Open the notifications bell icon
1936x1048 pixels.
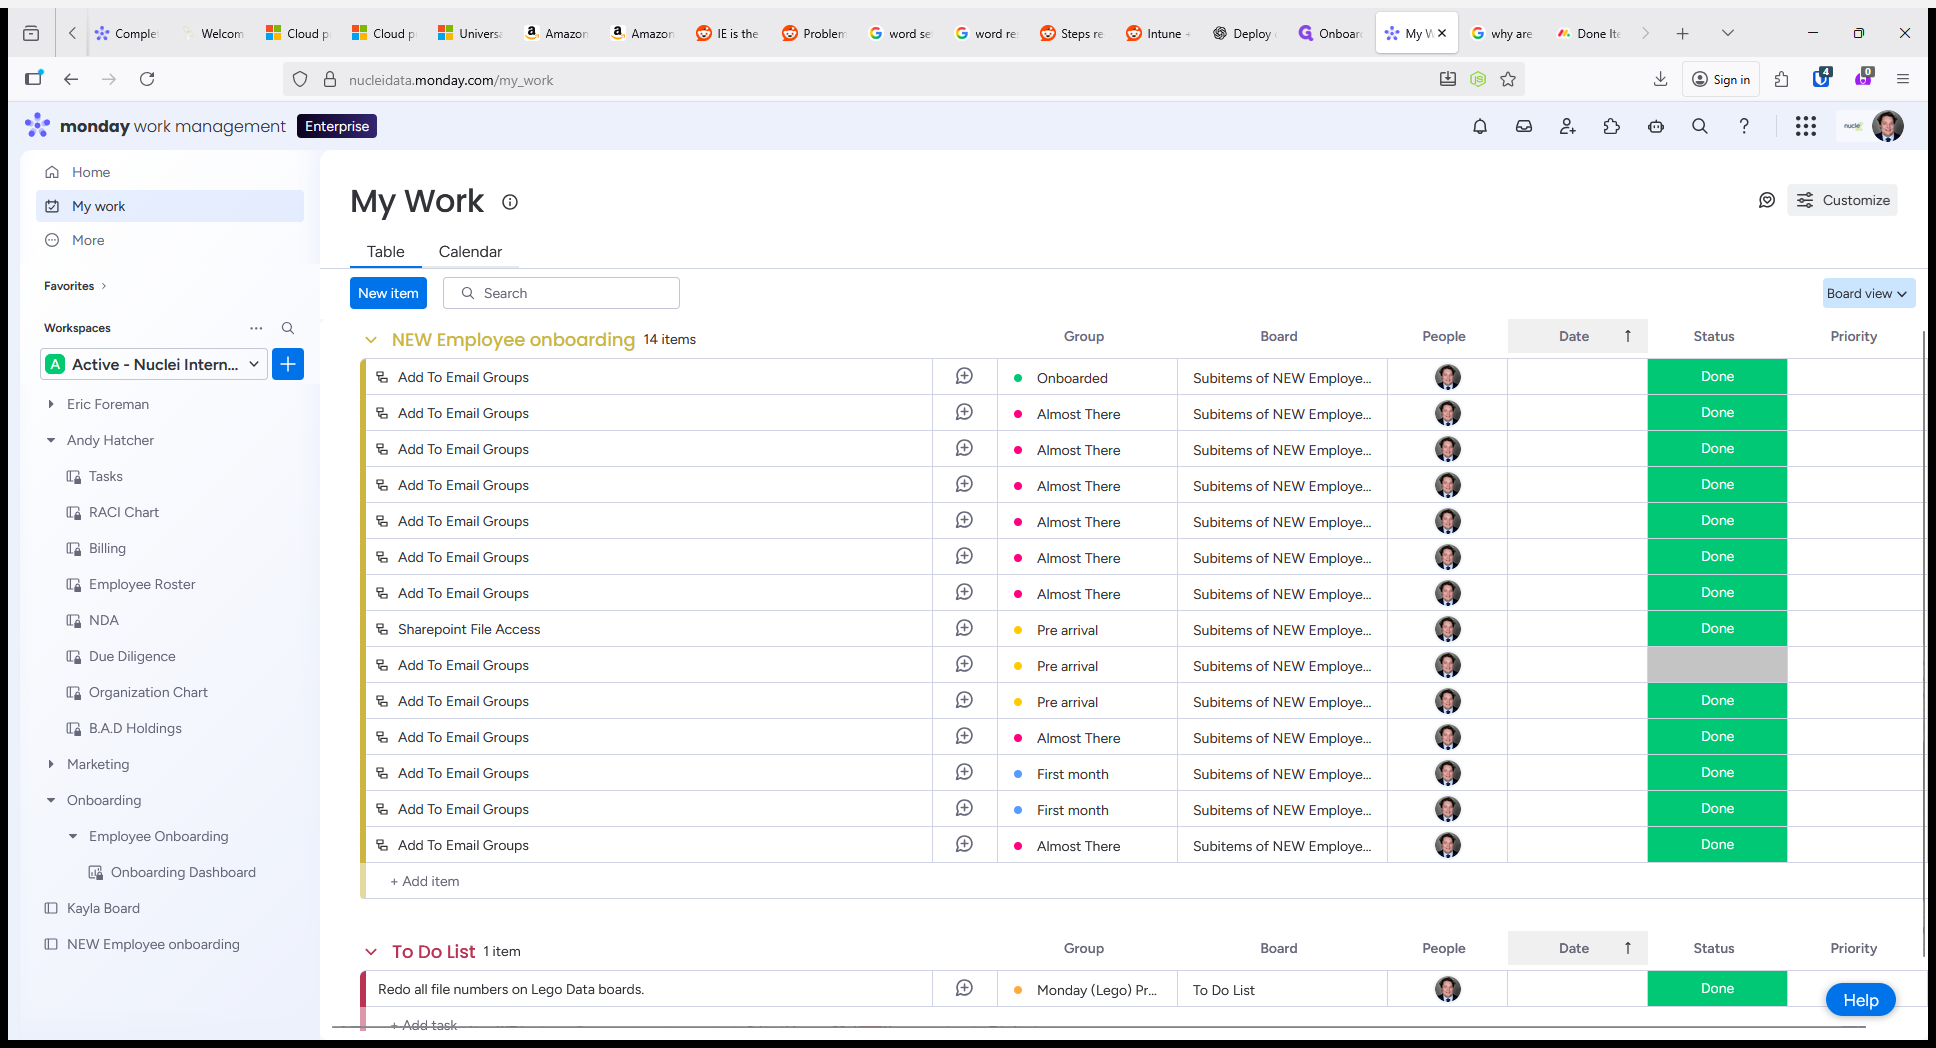point(1480,126)
